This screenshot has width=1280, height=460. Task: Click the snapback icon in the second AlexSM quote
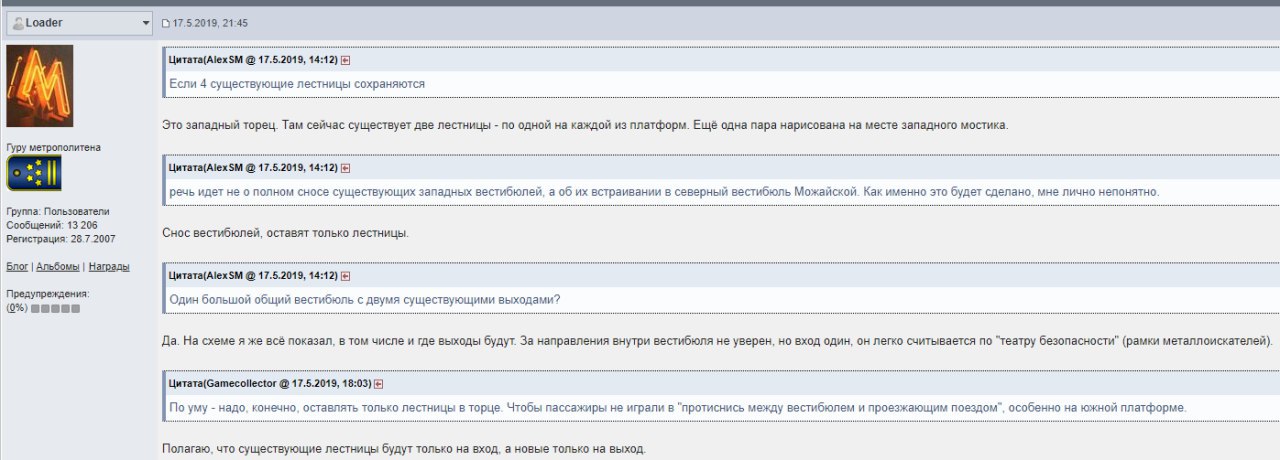coord(346,168)
